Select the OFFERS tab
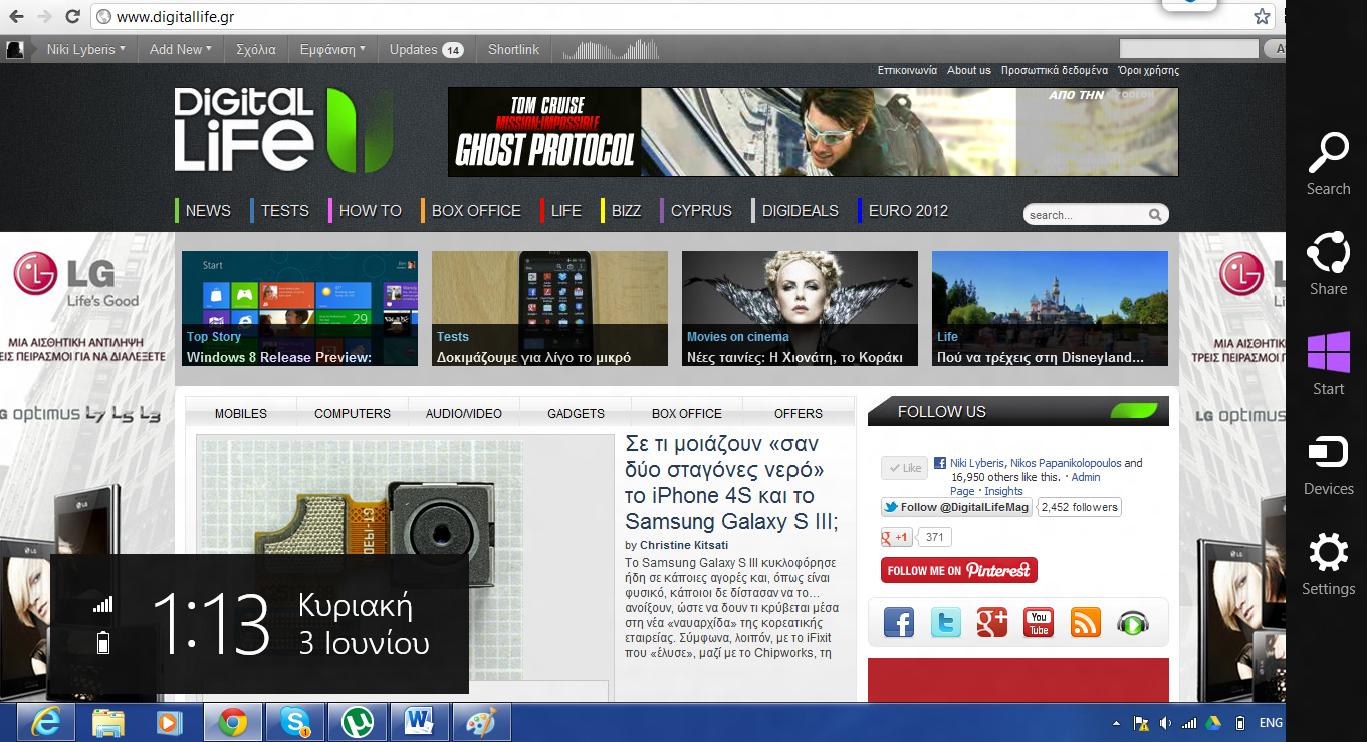 tap(798, 413)
